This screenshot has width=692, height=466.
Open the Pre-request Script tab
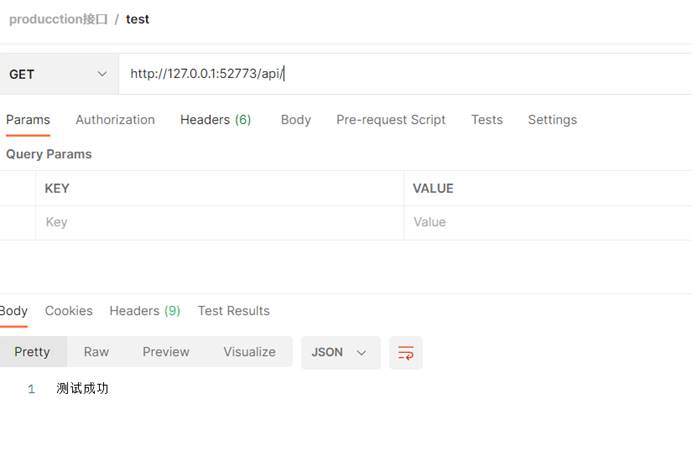[x=391, y=120]
